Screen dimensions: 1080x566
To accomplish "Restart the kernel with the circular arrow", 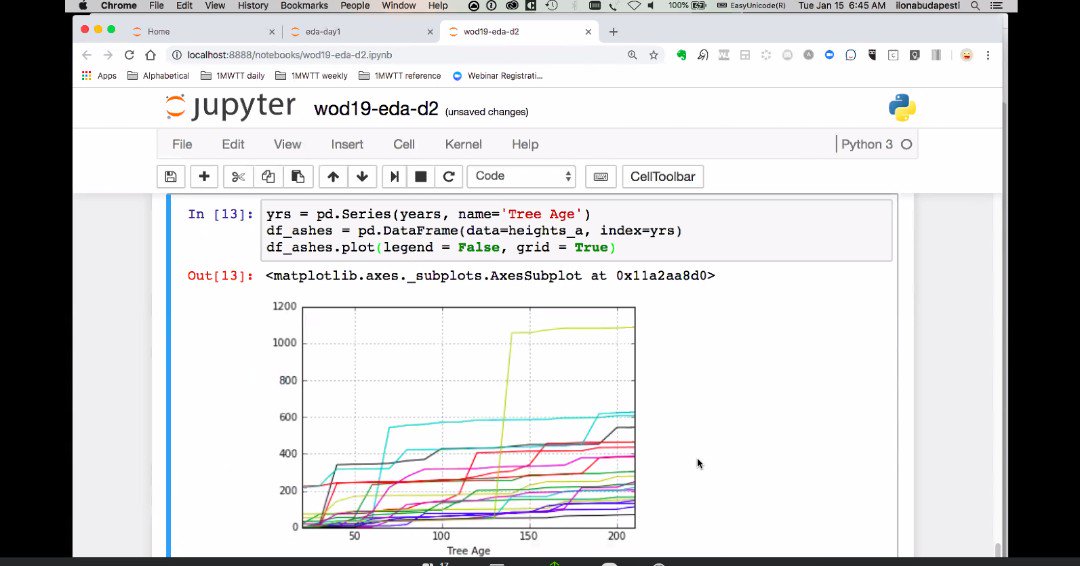I will 448,176.
